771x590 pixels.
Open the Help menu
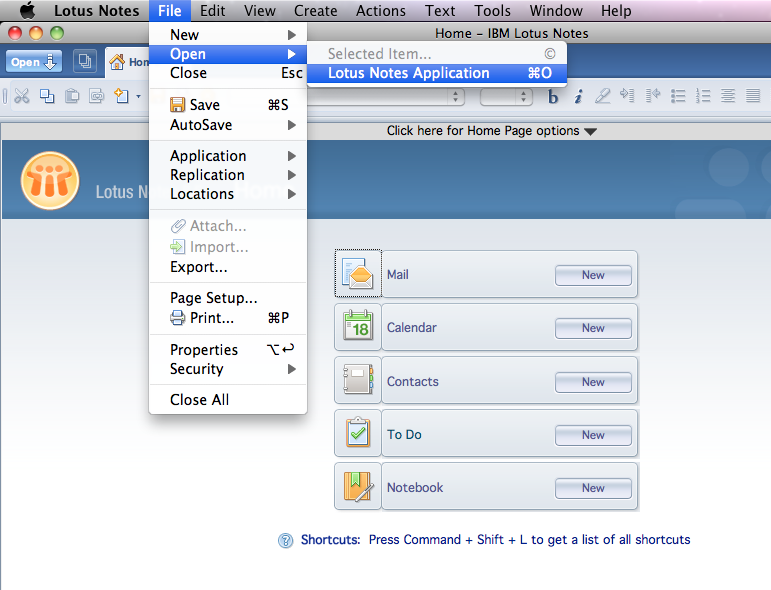(616, 10)
